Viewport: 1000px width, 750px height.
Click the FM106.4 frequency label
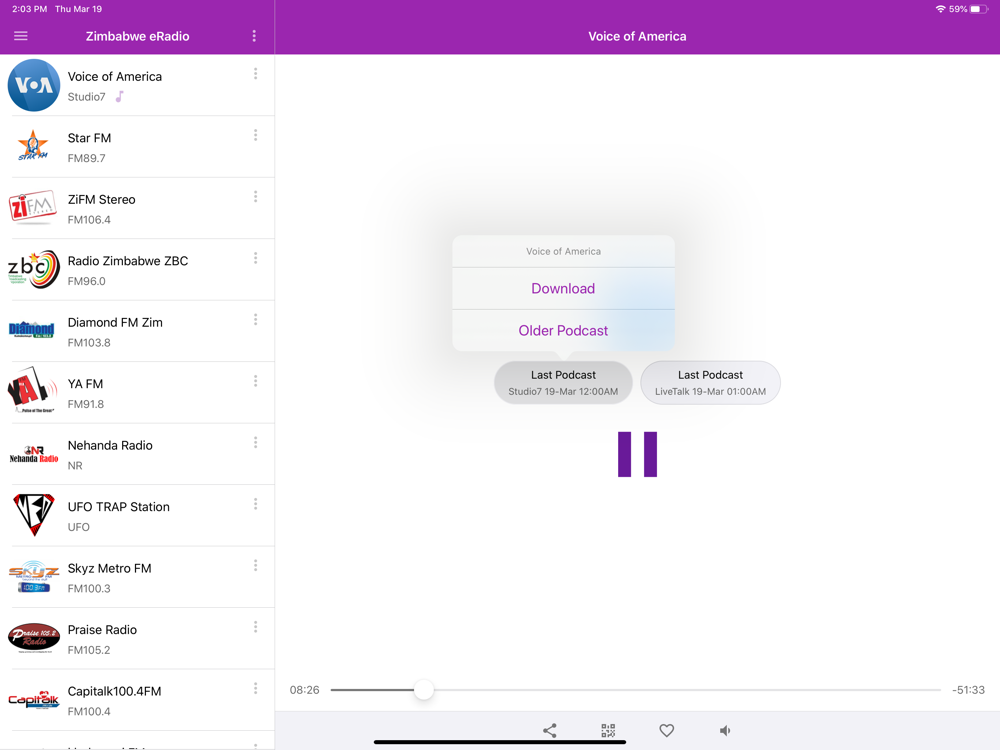tap(89, 220)
